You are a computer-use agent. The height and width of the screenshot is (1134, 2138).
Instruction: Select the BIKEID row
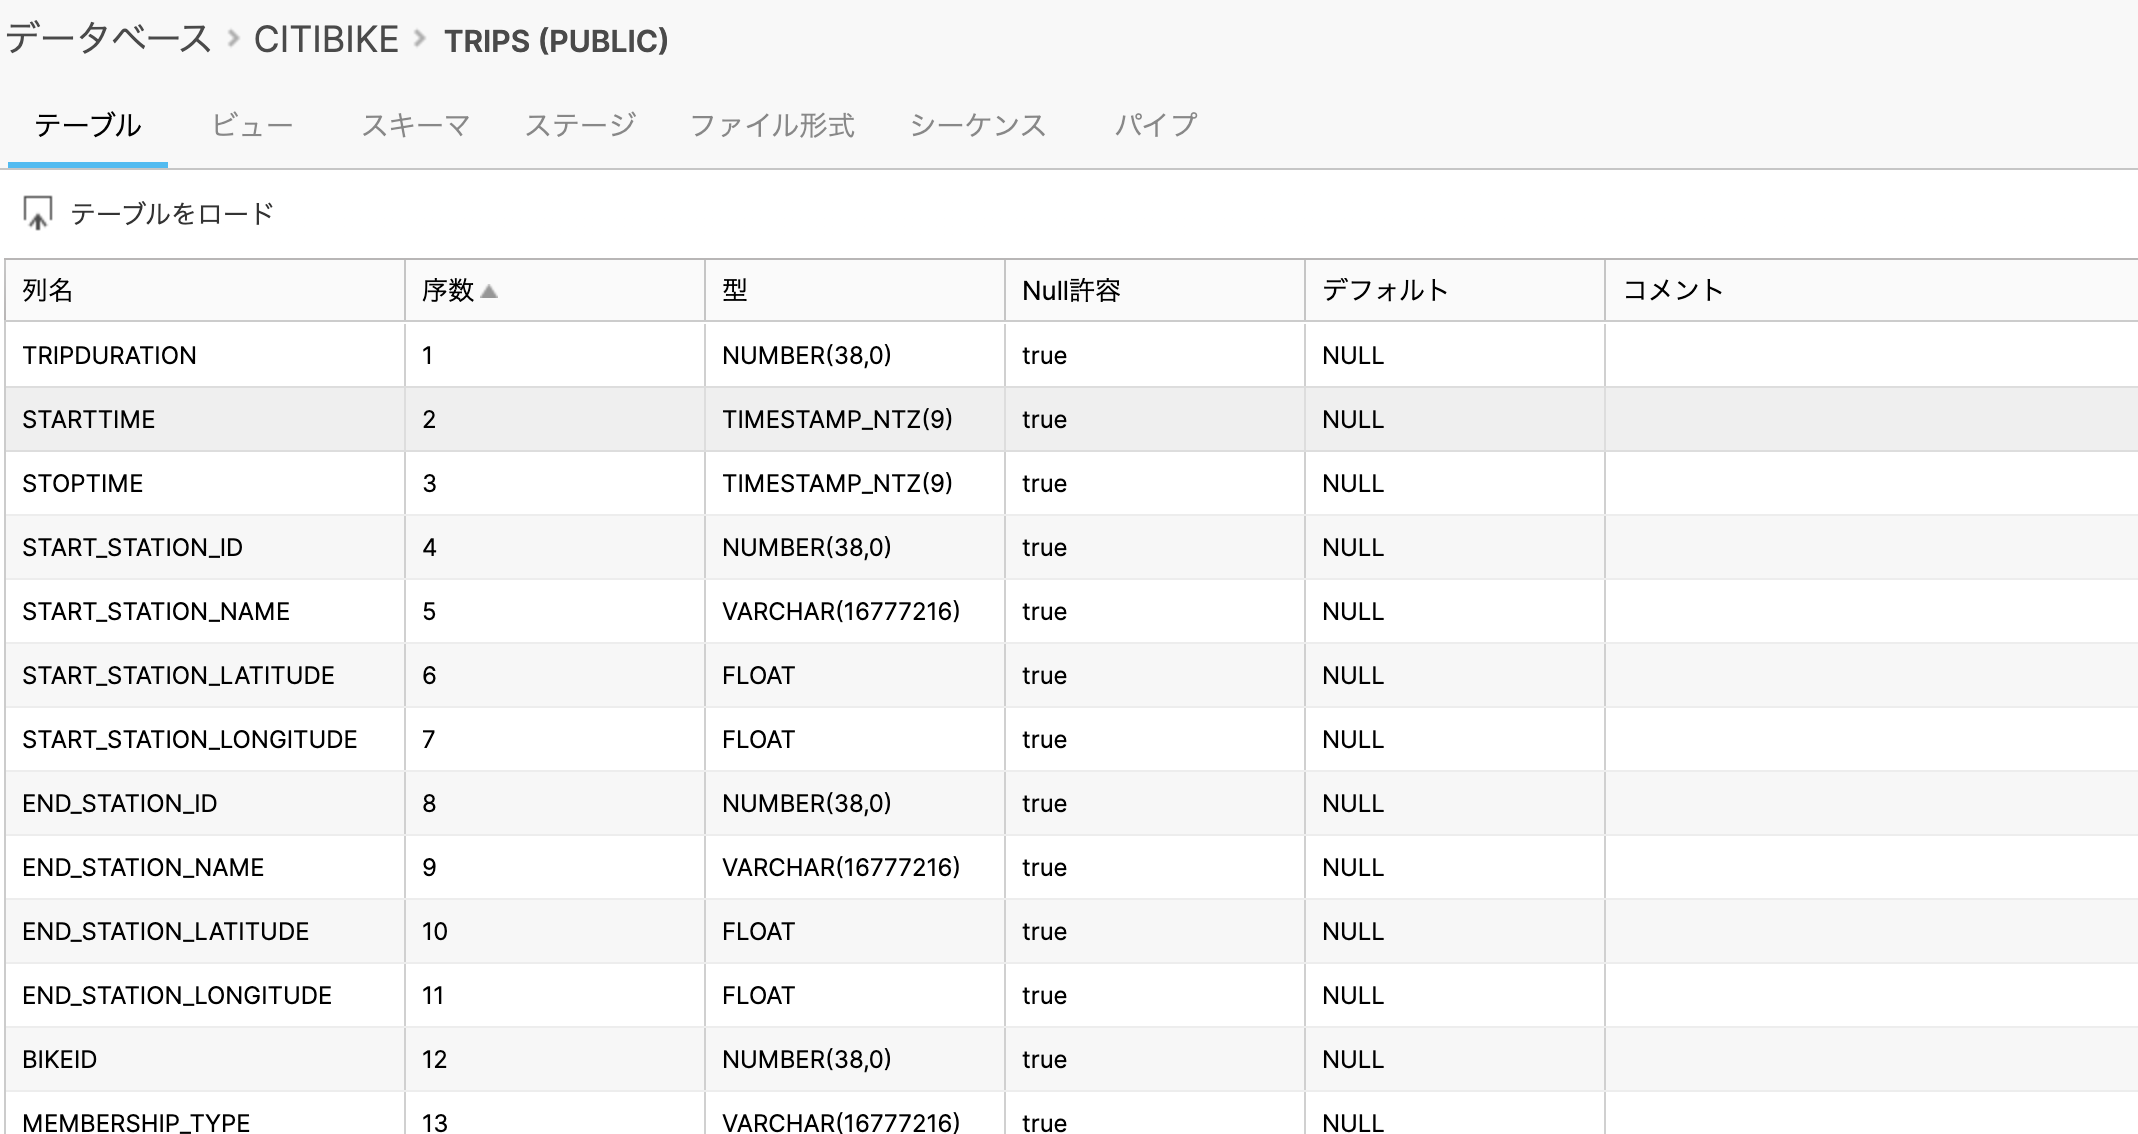coord(60,1059)
